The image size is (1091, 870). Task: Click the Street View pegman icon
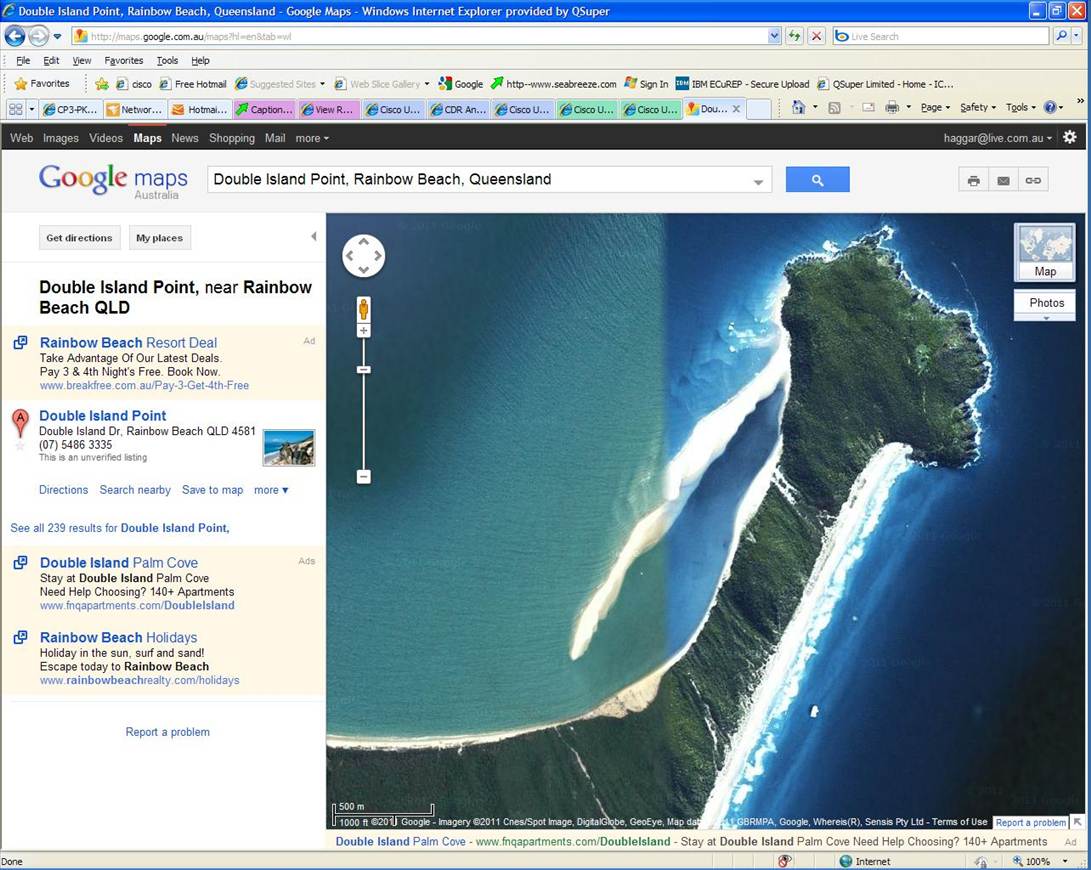364,309
